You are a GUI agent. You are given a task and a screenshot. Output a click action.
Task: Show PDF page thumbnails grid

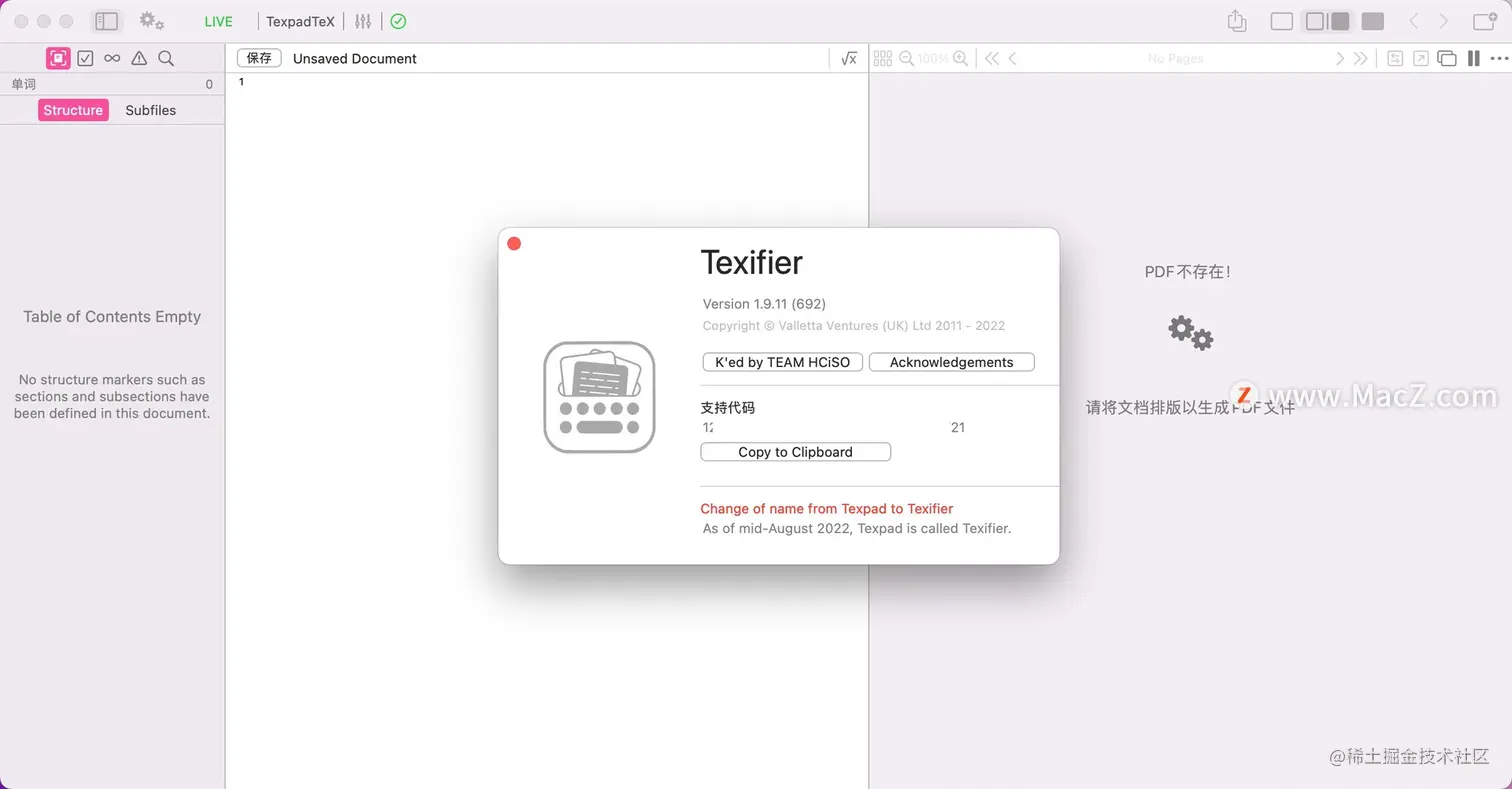click(883, 58)
